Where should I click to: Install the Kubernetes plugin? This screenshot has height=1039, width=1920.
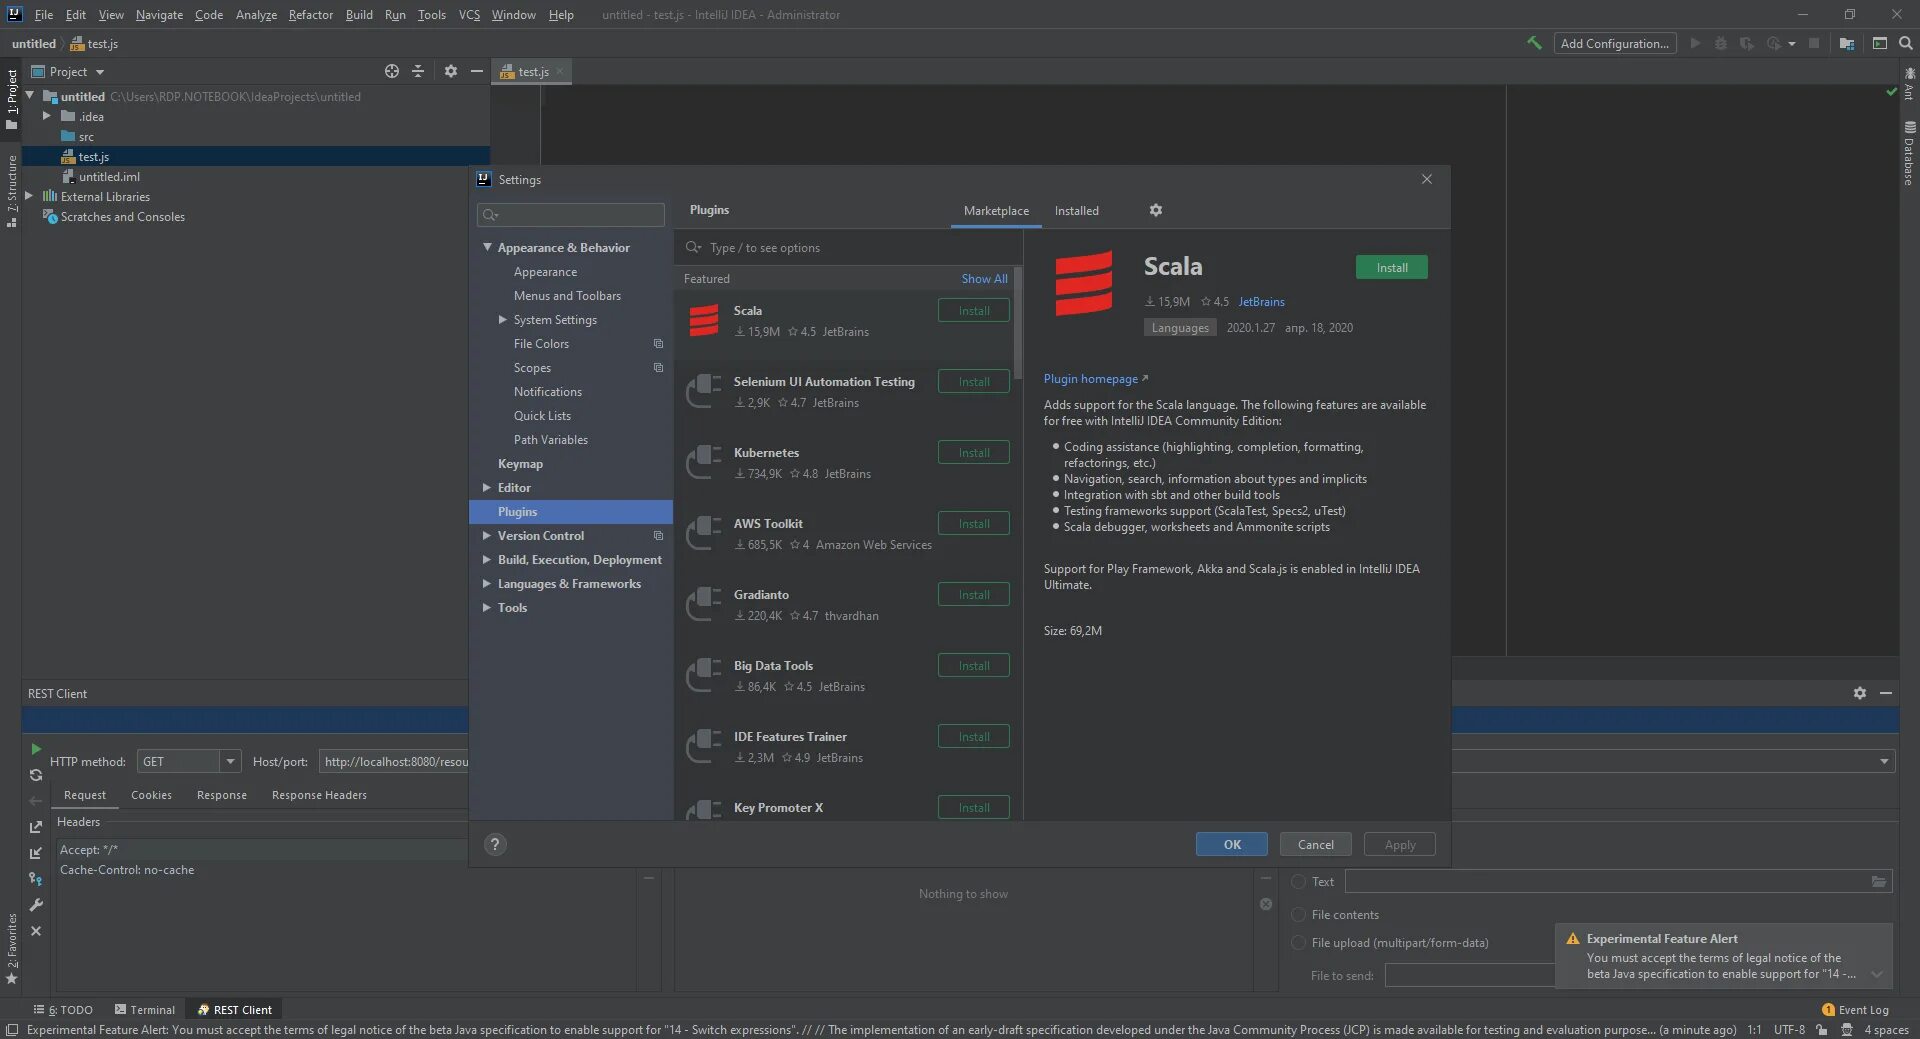(973, 452)
